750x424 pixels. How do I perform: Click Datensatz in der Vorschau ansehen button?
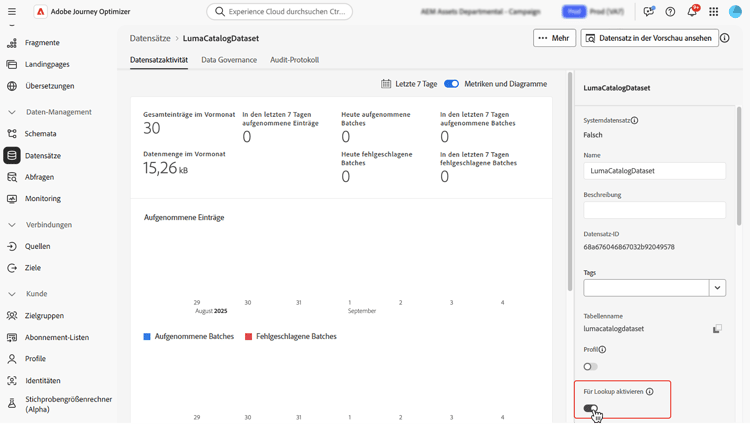(650, 38)
